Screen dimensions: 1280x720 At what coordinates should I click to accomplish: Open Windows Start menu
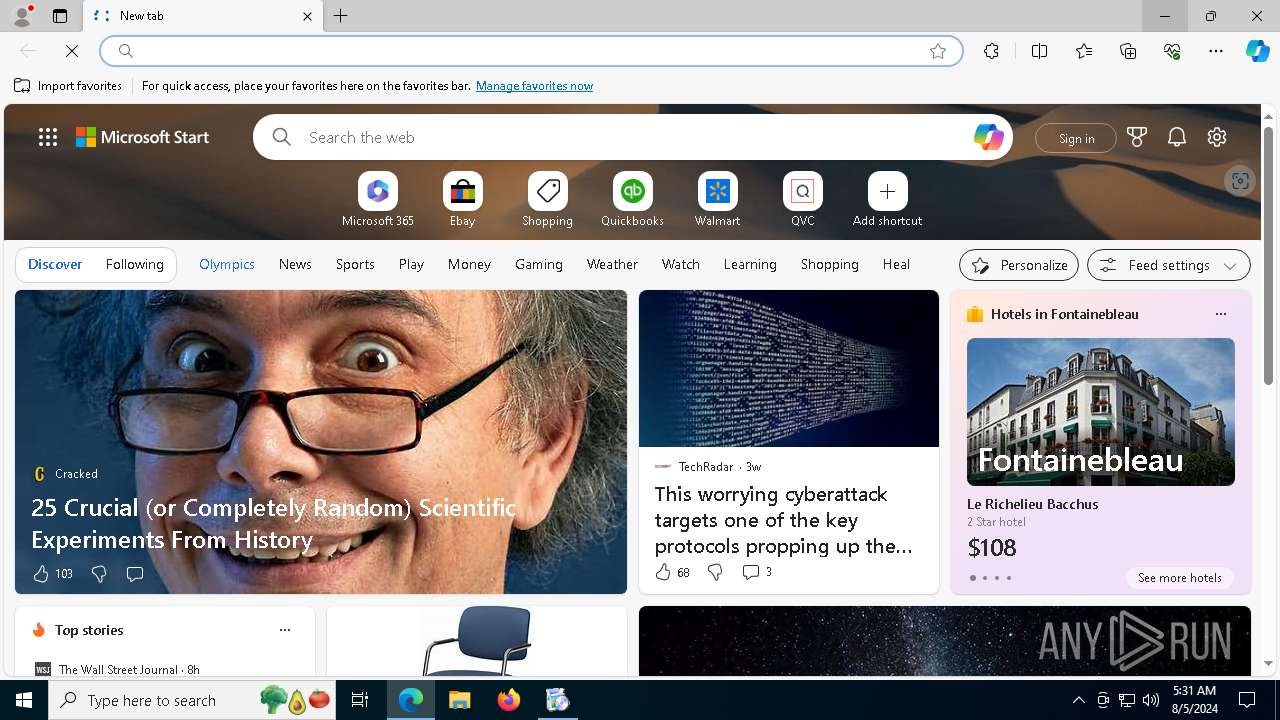[x=24, y=700]
